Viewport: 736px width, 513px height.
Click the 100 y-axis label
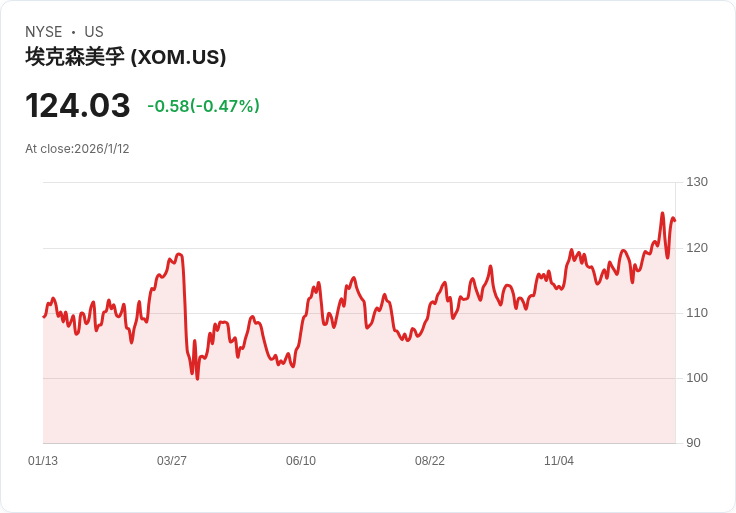point(697,378)
